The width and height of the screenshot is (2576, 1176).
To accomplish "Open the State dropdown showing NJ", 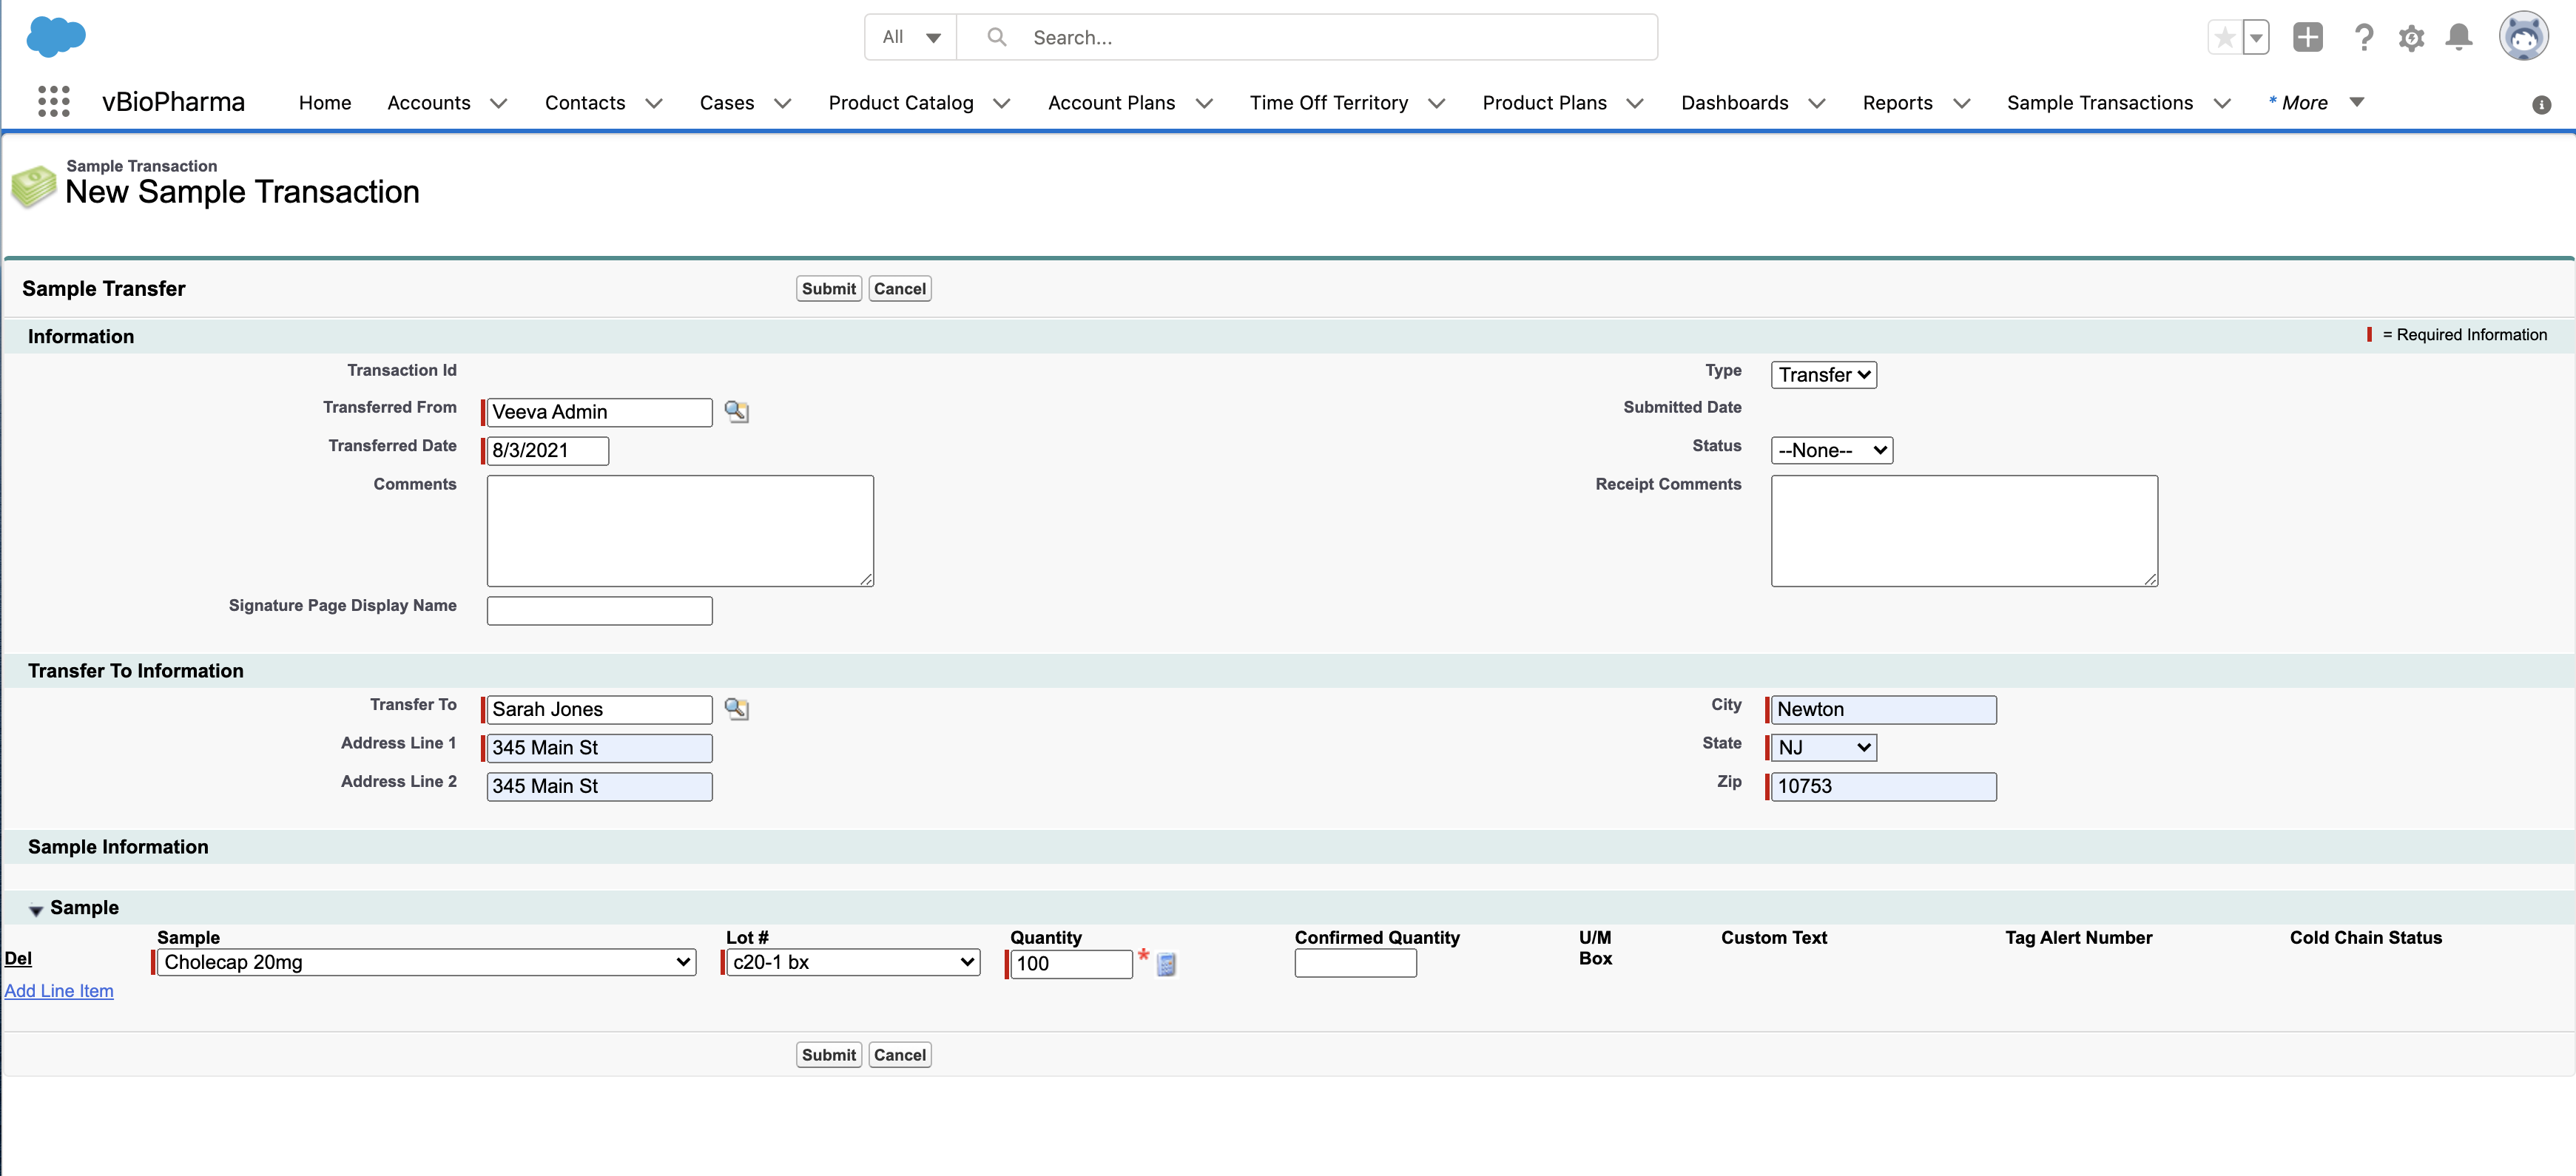I will click(1823, 748).
